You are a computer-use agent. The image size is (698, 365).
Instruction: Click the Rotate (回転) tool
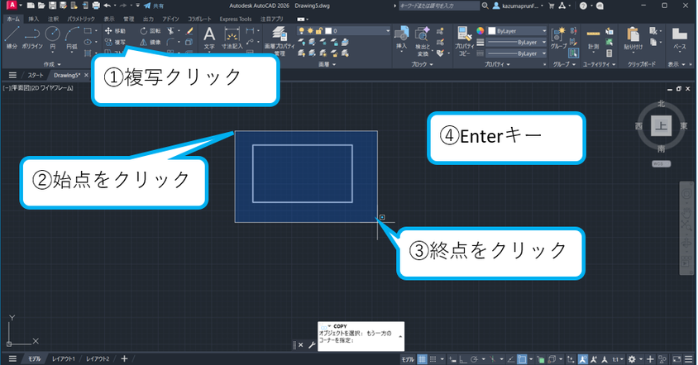[150, 31]
